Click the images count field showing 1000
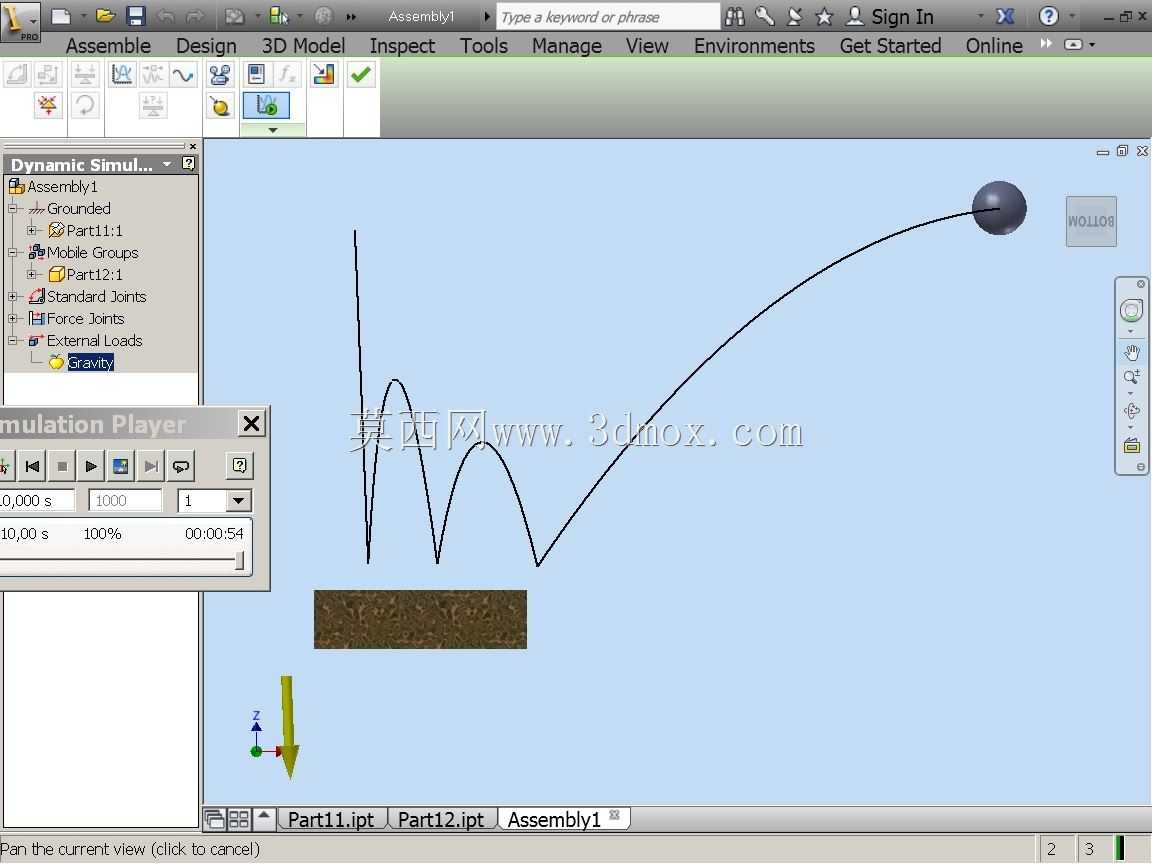1152x864 pixels. [125, 501]
